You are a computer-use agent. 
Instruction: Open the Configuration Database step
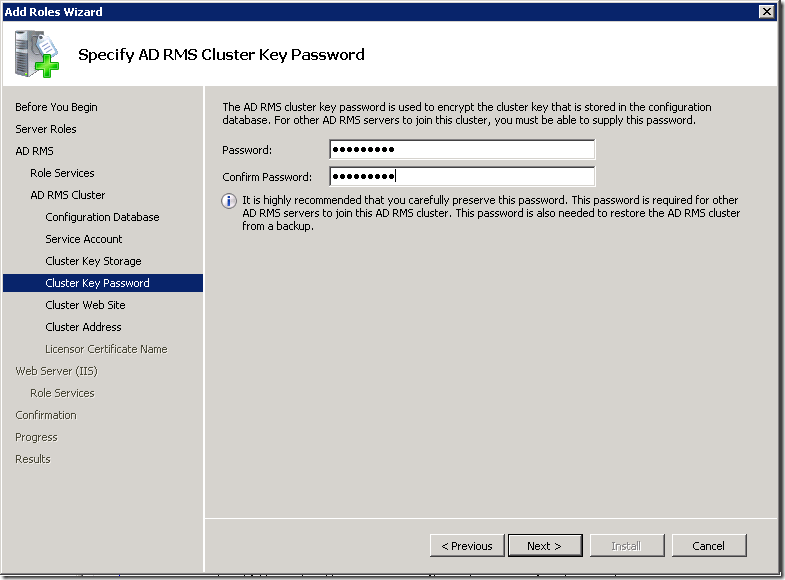pyautogui.click(x=102, y=217)
